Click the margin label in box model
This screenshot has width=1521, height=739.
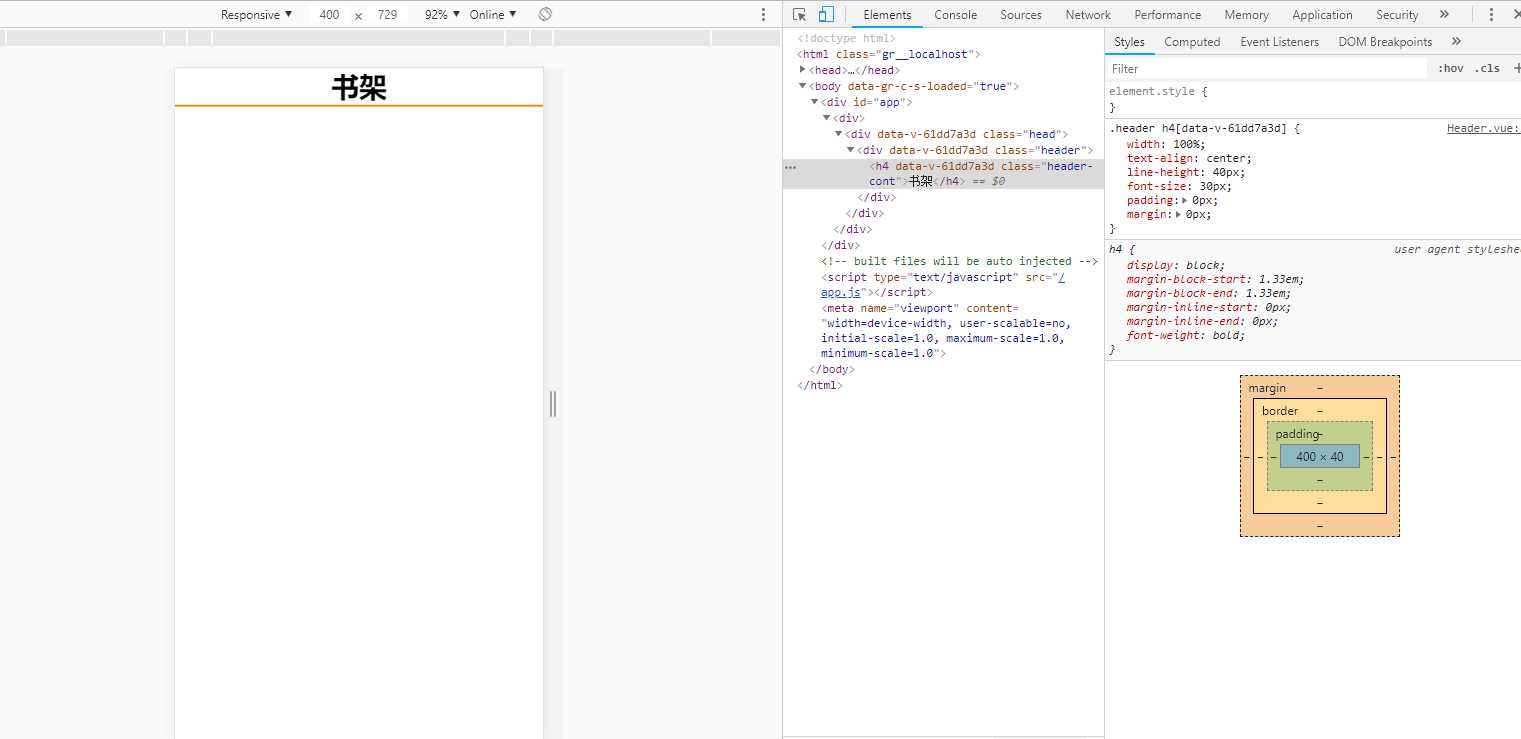[1267, 388]
